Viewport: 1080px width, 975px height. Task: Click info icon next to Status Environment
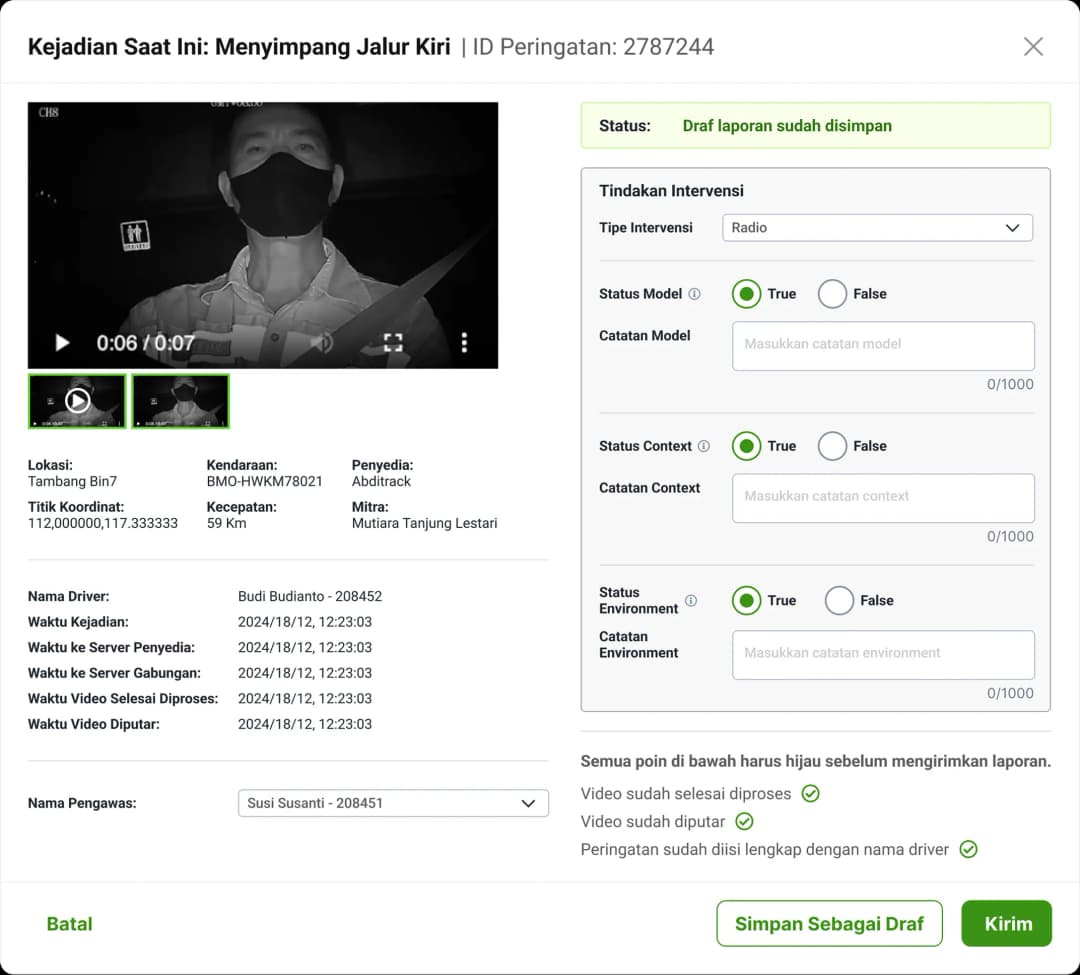coord(690,601)
